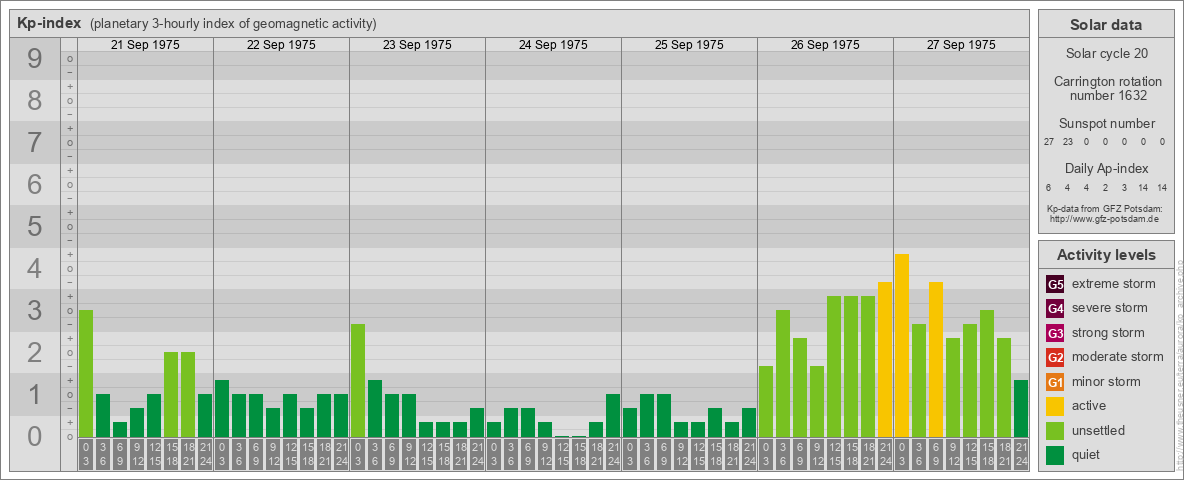Click the G5 extreme storm icon
Screen dimensions: 1184x480
[x=1055, y=284]
